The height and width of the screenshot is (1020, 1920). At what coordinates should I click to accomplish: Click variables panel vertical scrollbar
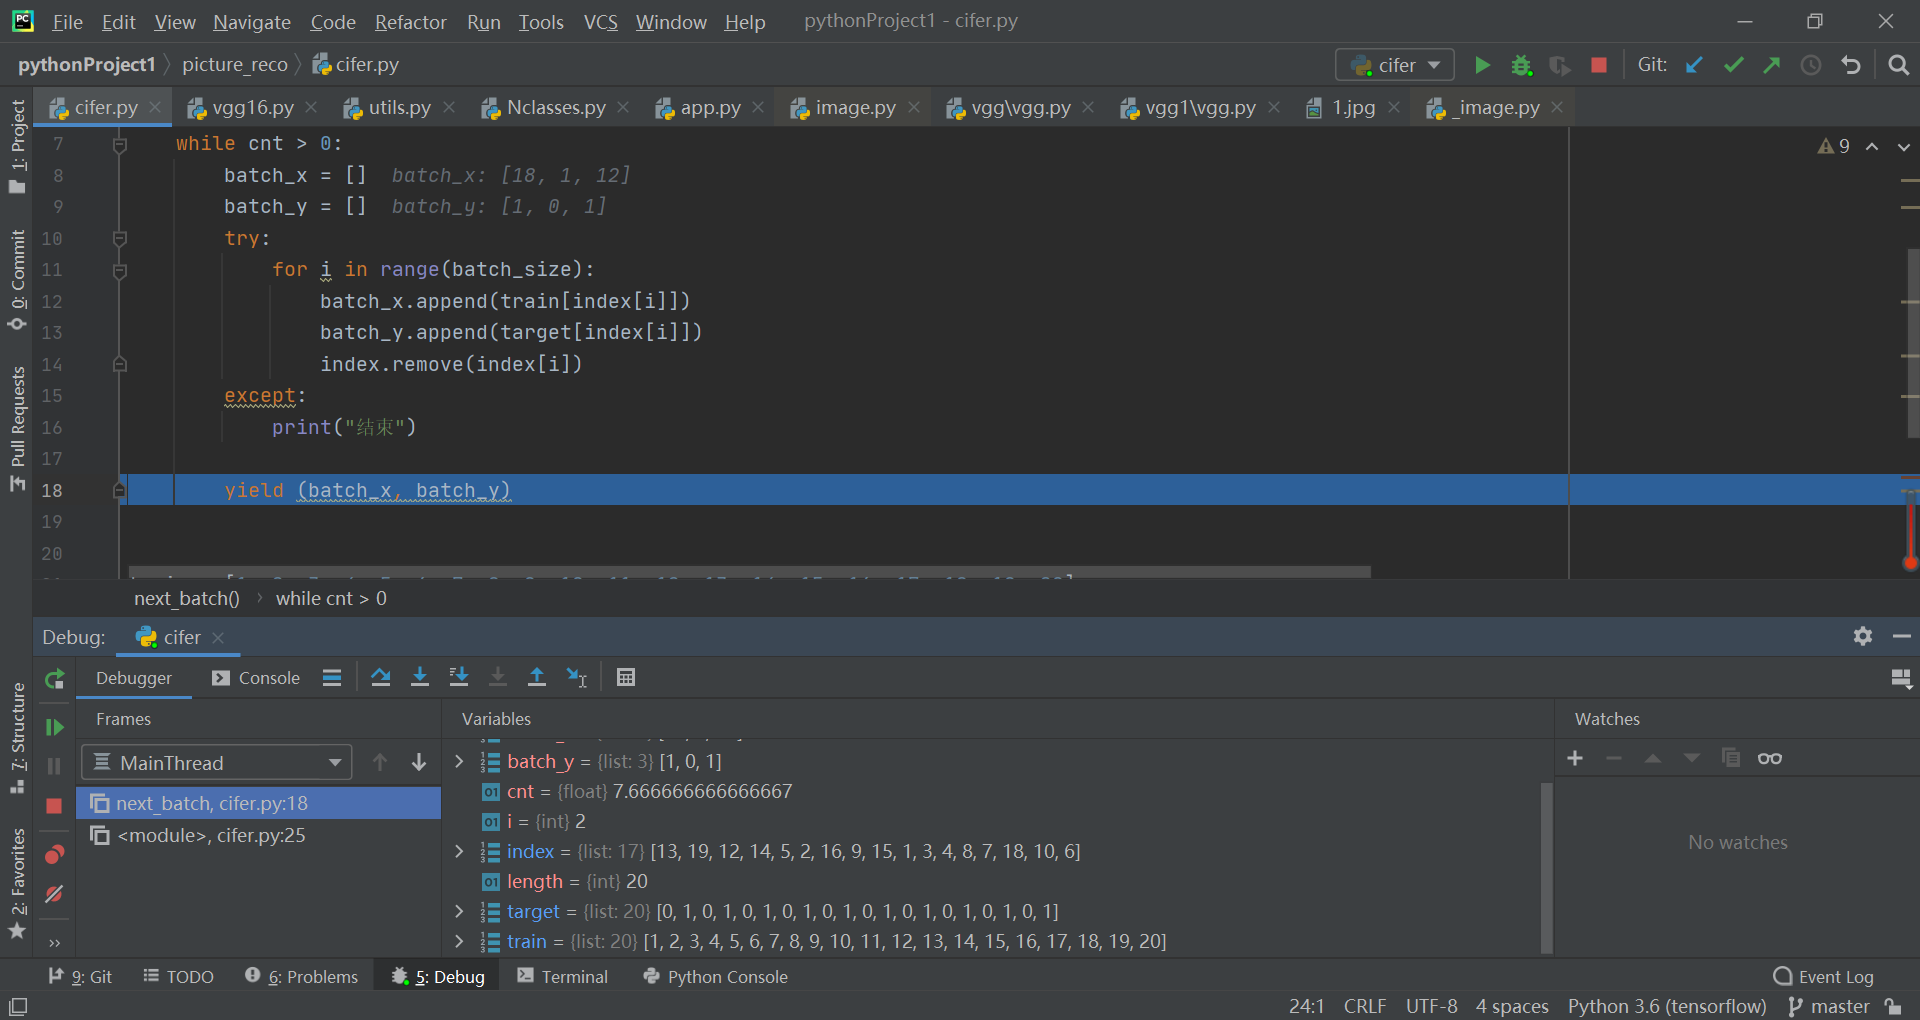pos(1546,866)
